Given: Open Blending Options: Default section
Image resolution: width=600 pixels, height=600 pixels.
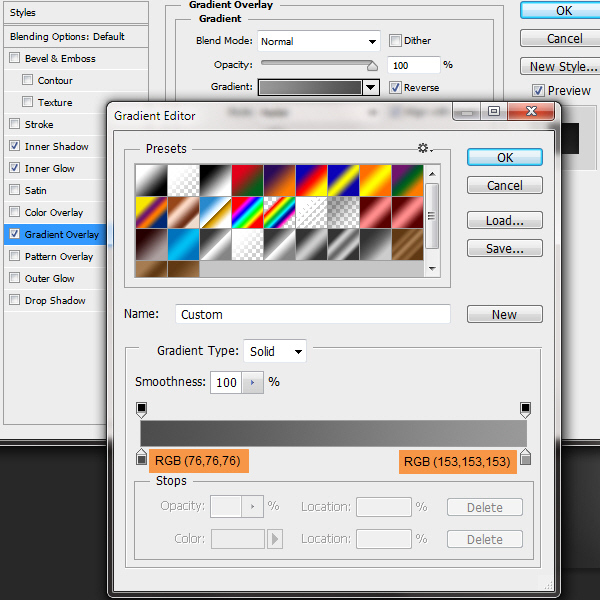Looking at the screenshot, I should [x=67, y=36].
